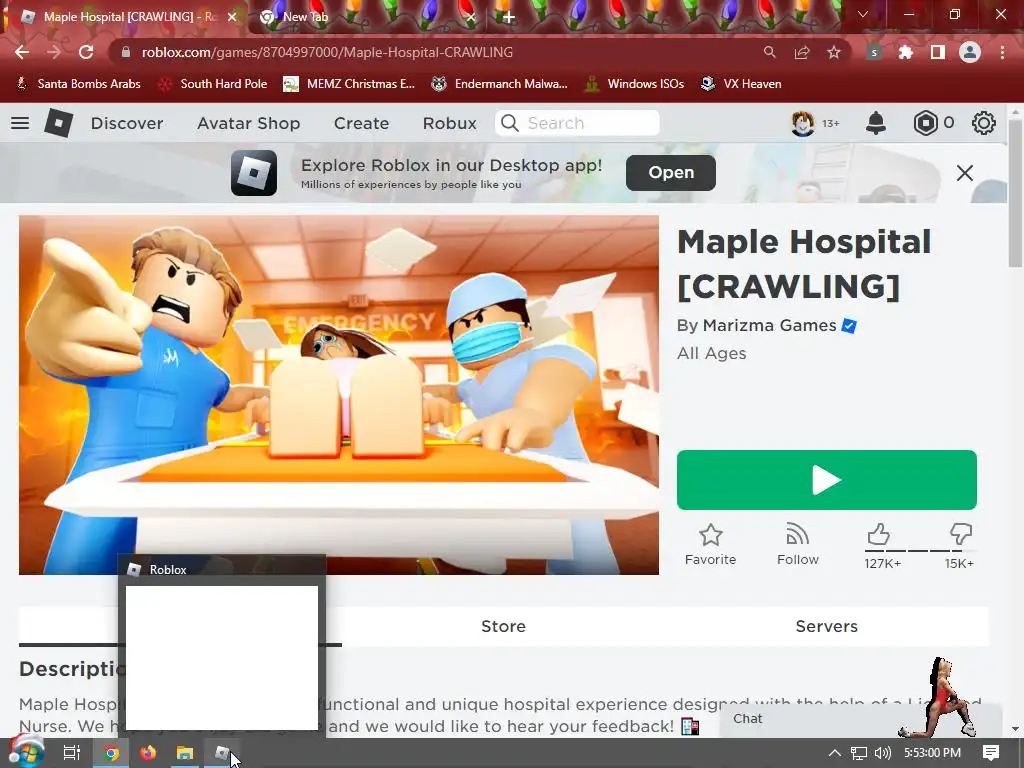The height and width of the screenshot is (768, 1024).
Task: Open the MEMZ Christmas bookmark
Action: point(349,84)
